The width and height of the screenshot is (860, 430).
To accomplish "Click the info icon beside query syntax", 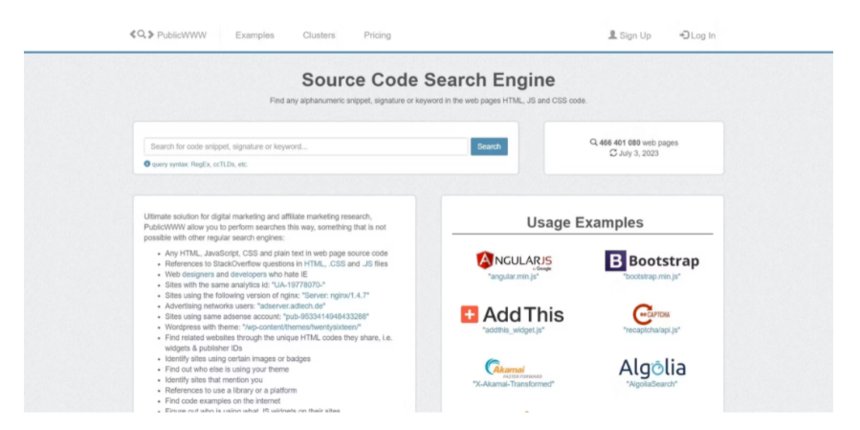I will tap(147, 163).
